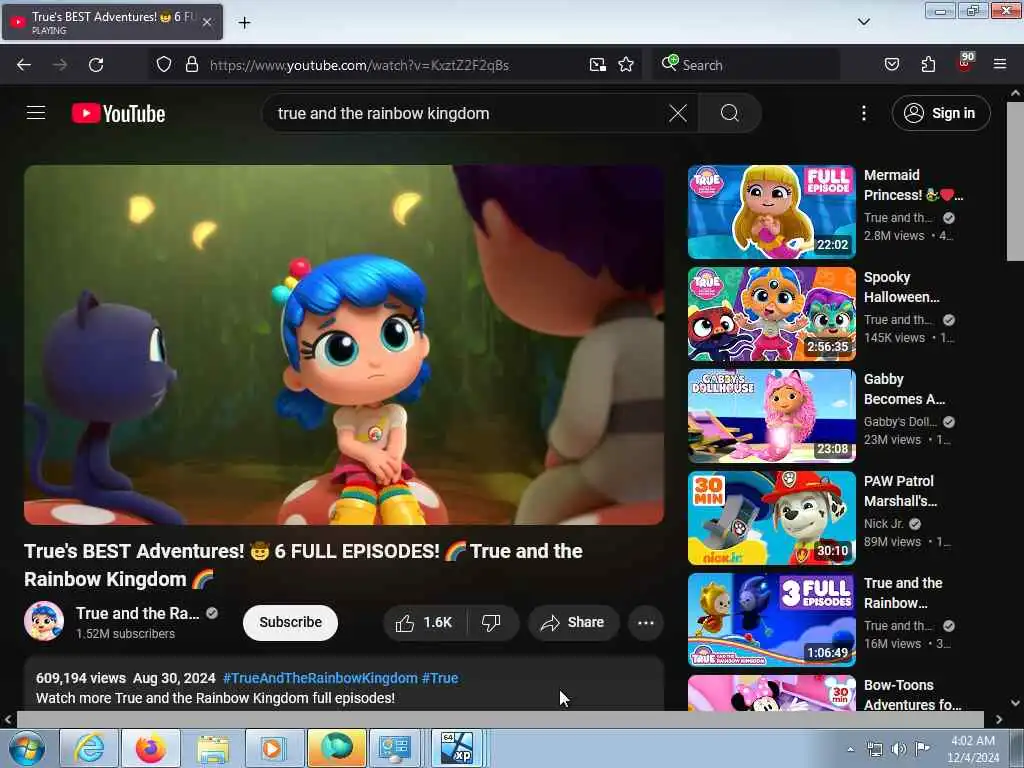
Task: Click the Mermaid Princess video title
Action: tap(913, 185)
